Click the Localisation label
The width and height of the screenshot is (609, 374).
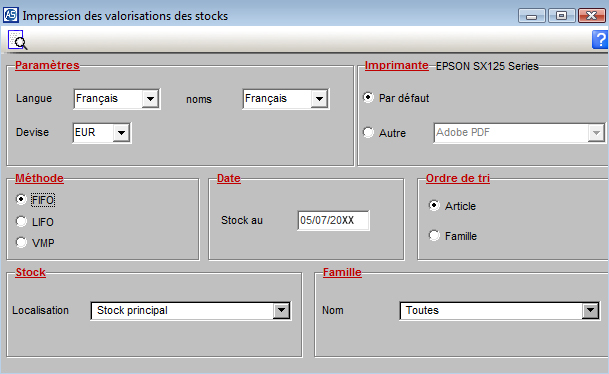40,310
